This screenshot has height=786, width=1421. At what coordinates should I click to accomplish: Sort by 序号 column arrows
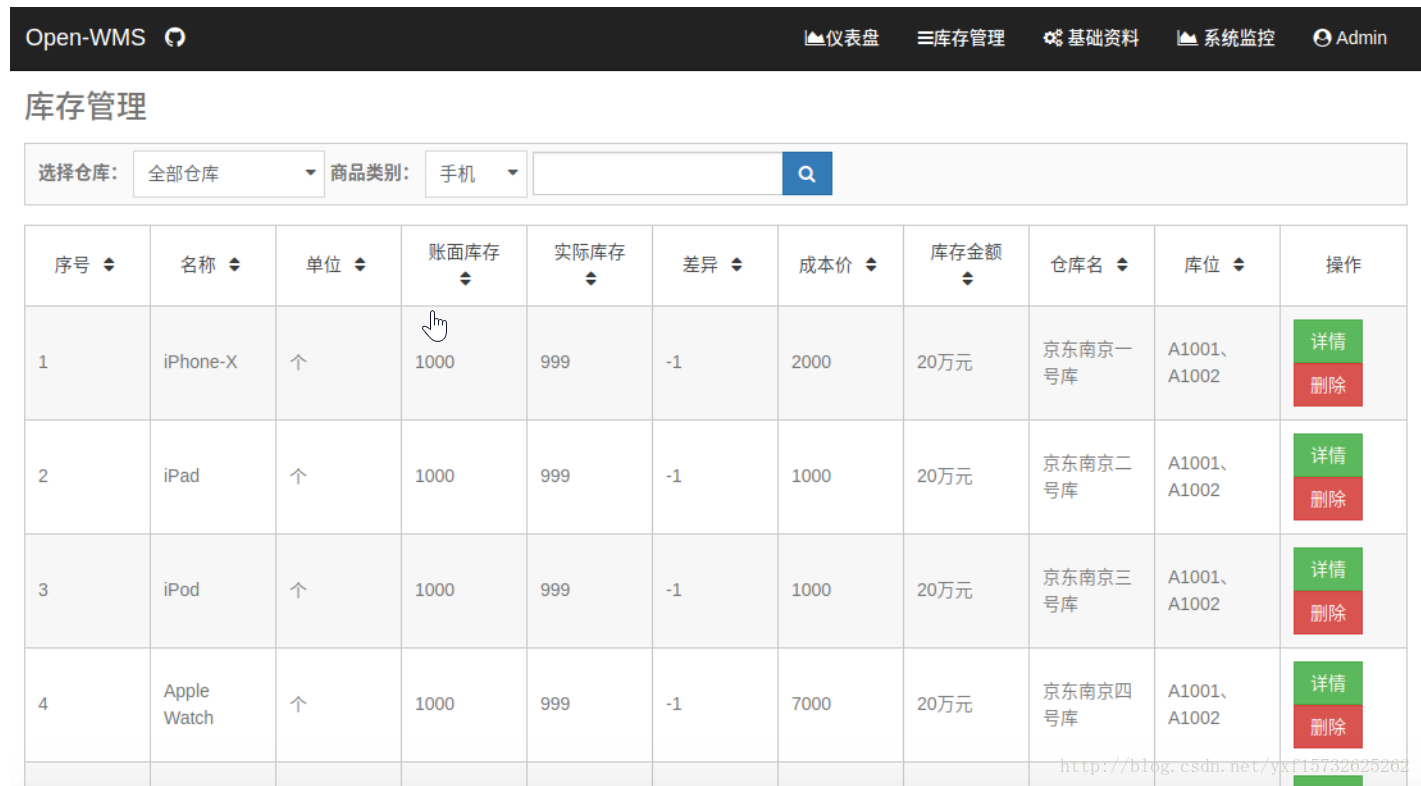point(109,265)
